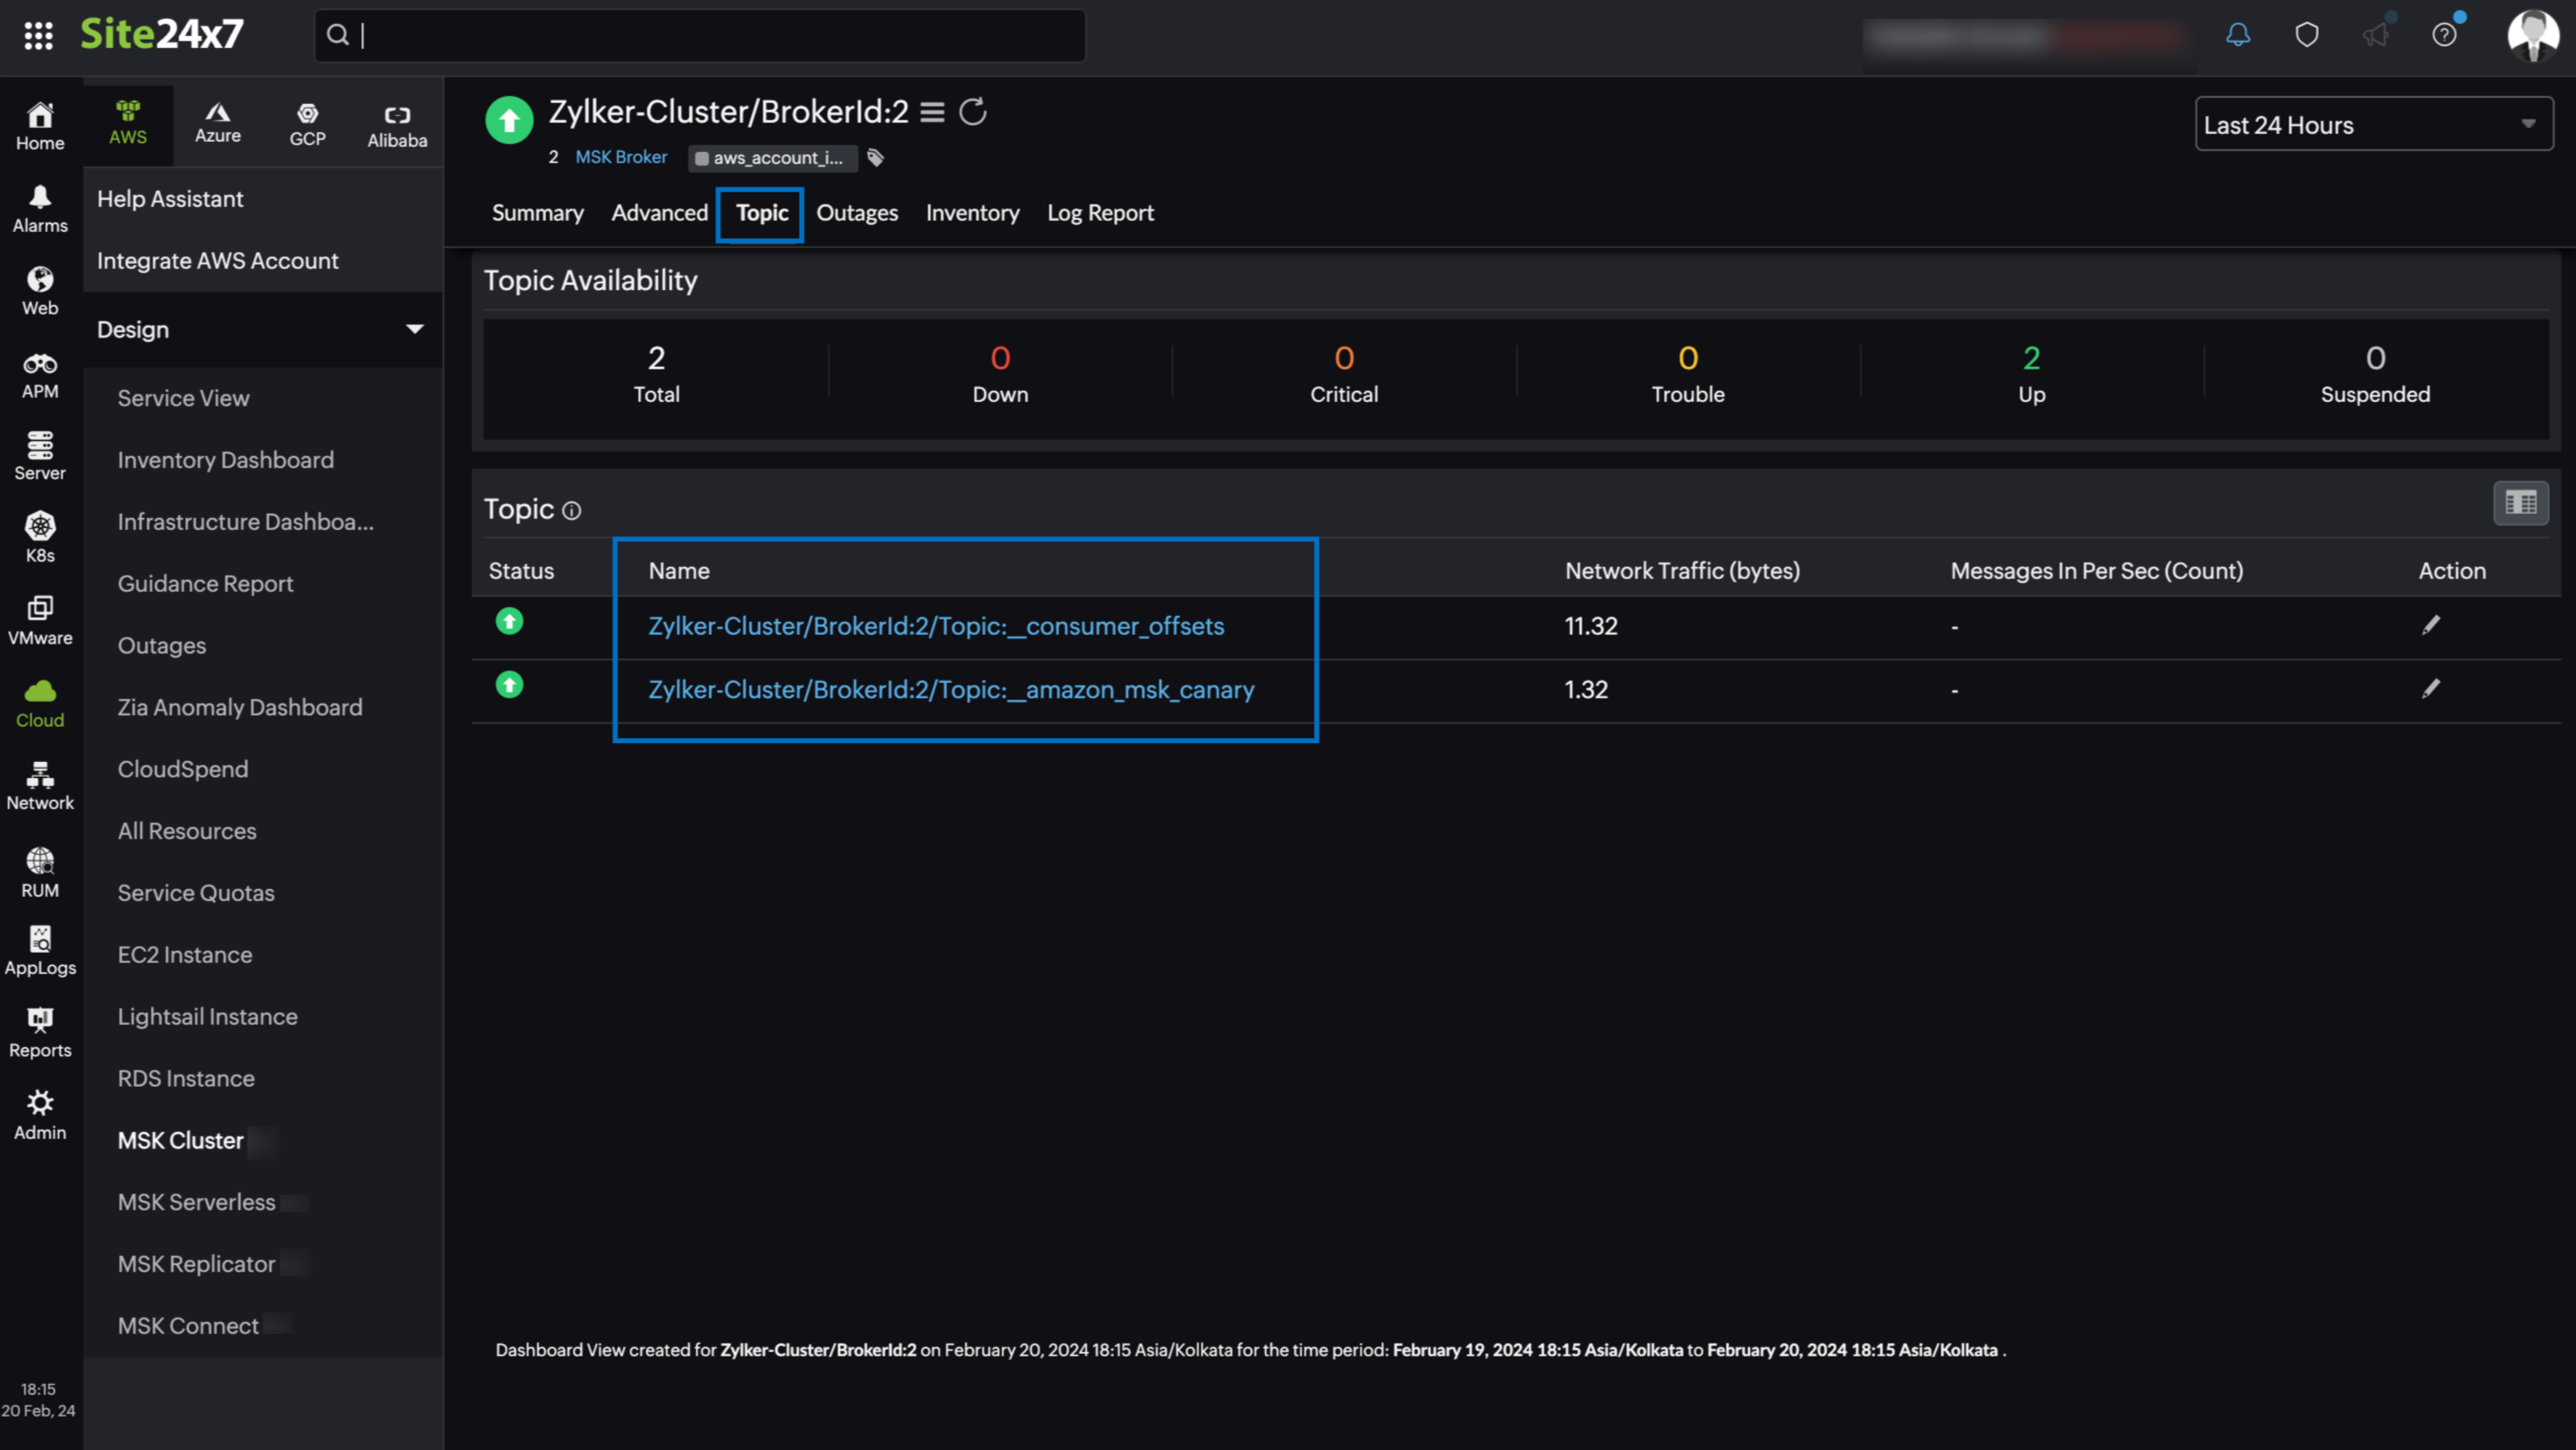
Task: Collapse the Design section arrow
Action: 414,329
